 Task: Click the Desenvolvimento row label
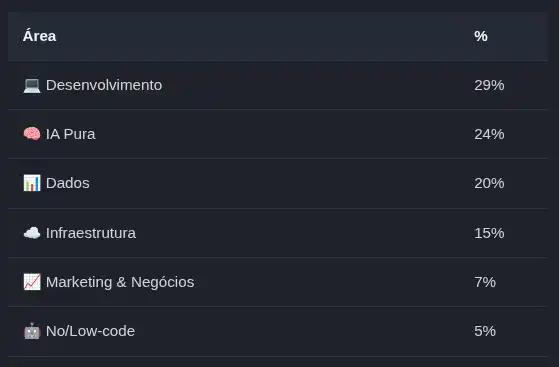pyautogui.click(x=104, y=85)
